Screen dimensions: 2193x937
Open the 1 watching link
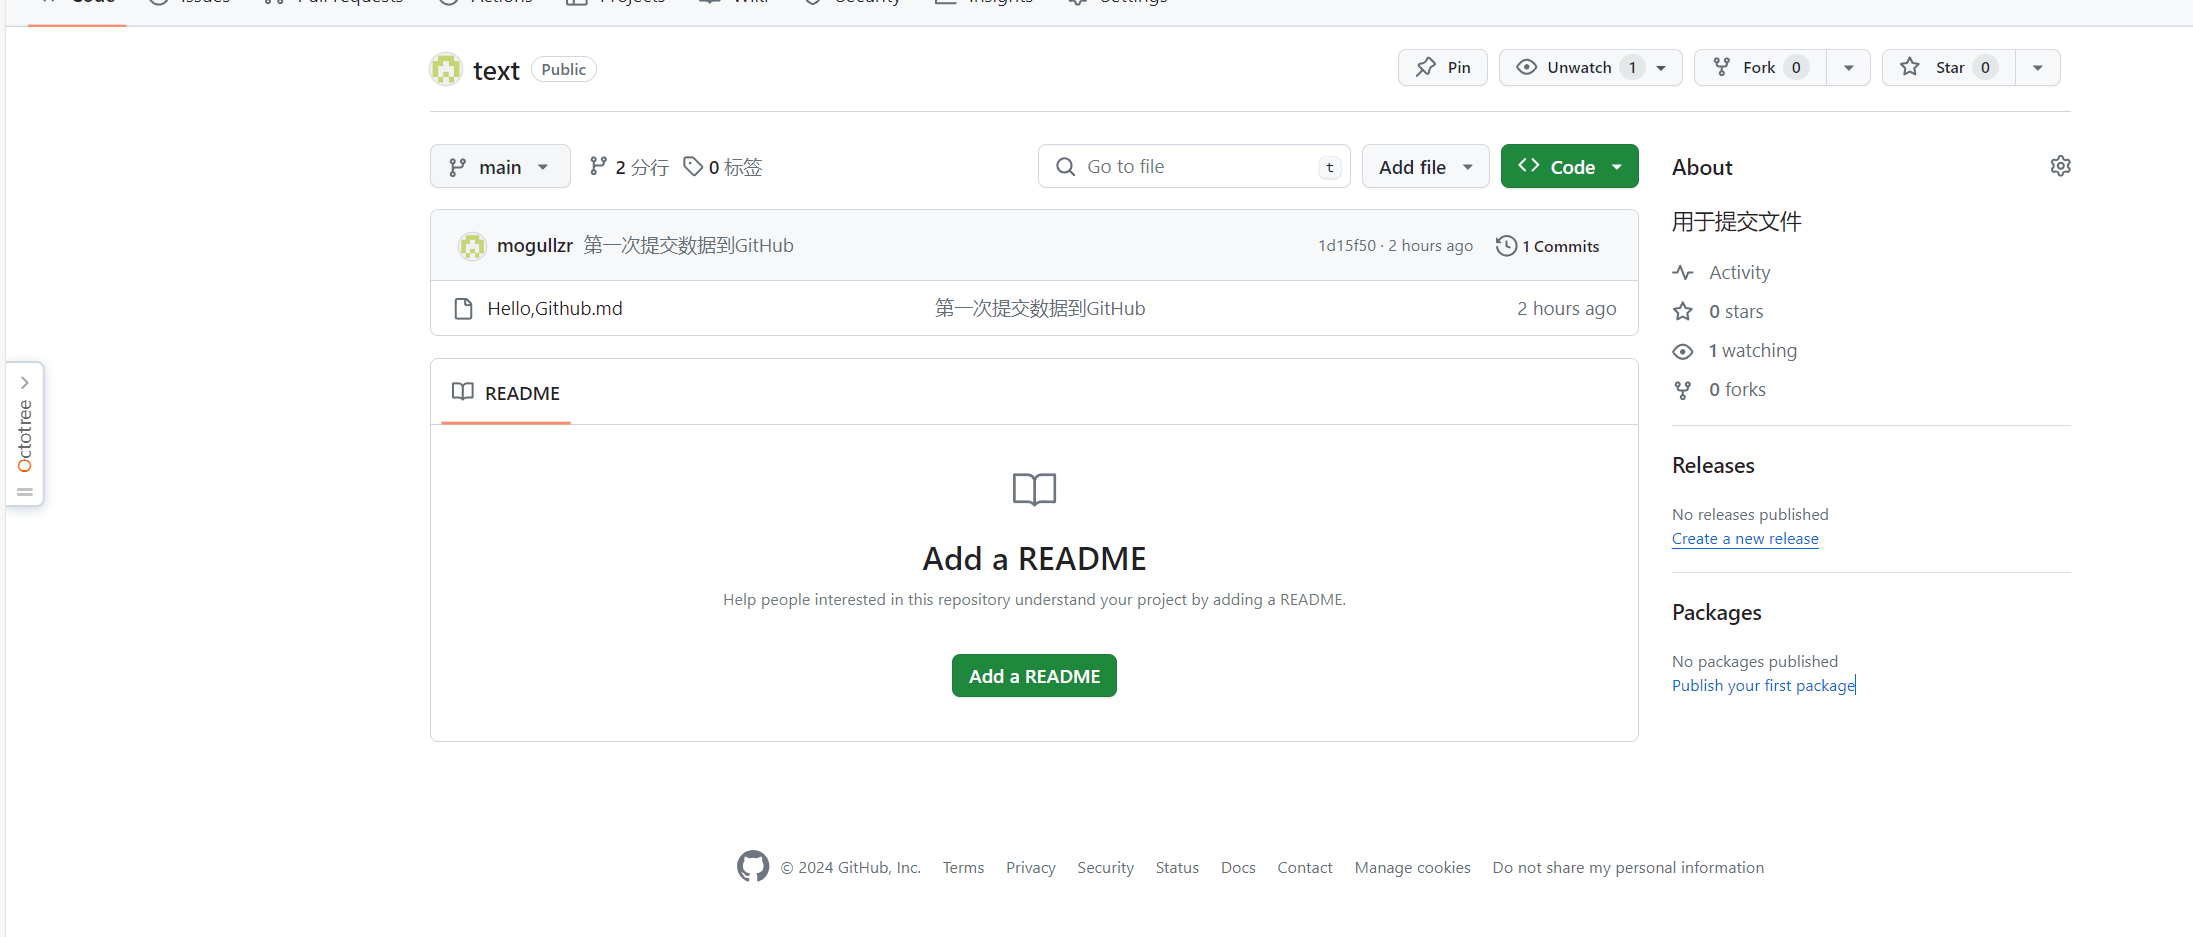(1752, 351)
